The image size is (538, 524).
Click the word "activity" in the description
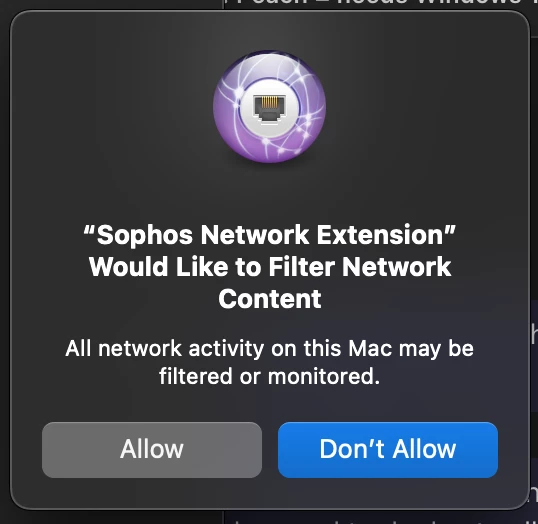[x=226, y=349]
